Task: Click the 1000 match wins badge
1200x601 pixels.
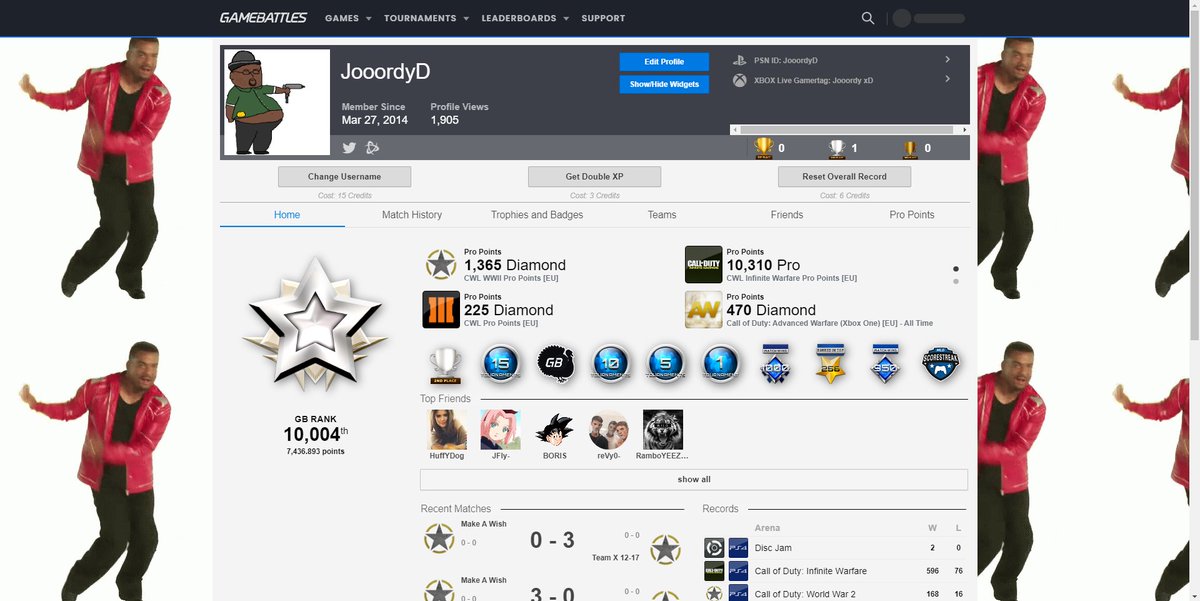Action: (x=775, y=364)
